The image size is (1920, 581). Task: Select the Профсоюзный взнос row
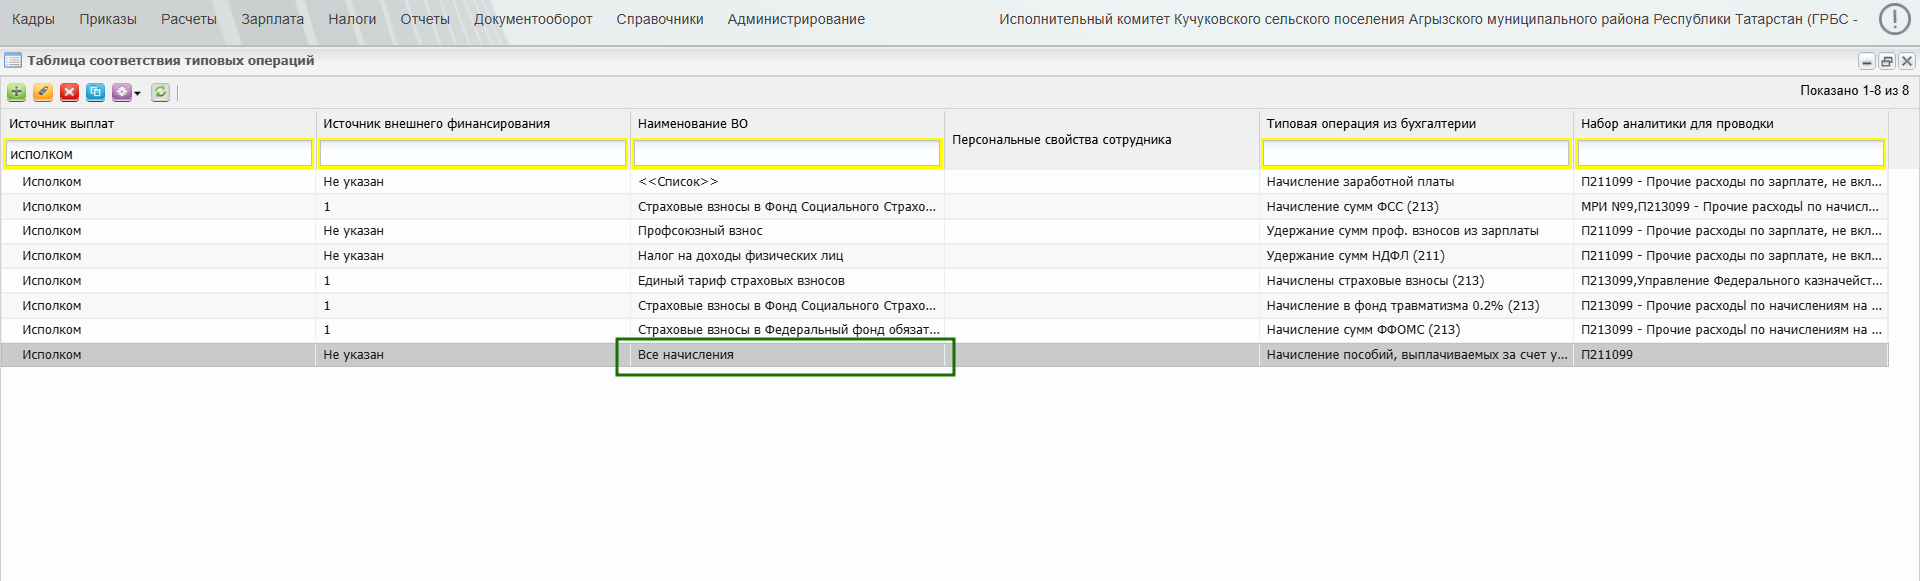coord(700,231)
